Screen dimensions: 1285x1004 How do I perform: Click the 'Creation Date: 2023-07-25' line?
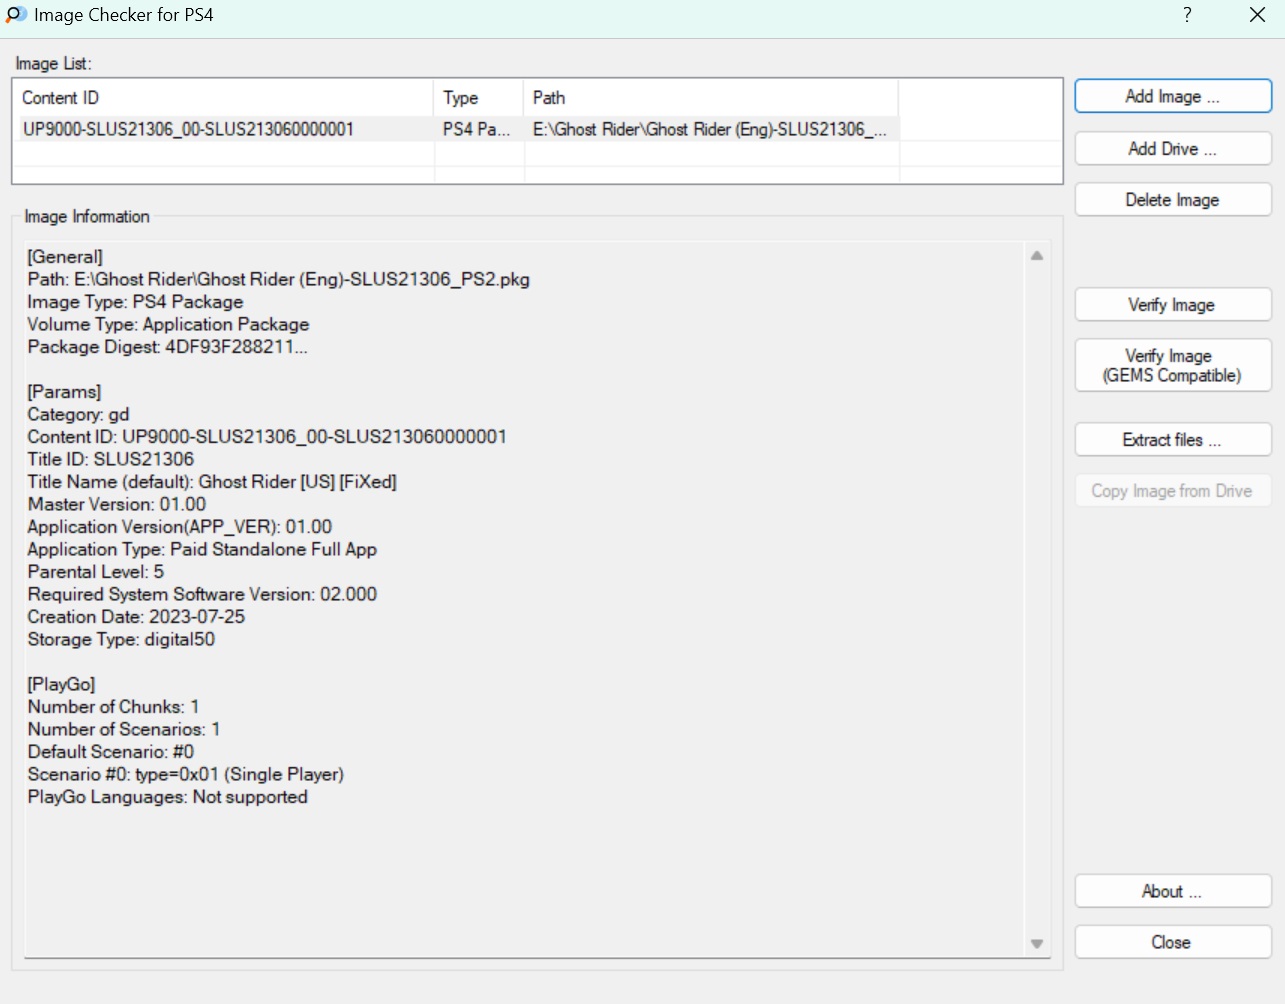pyautogui.click(x=136, y=617)
